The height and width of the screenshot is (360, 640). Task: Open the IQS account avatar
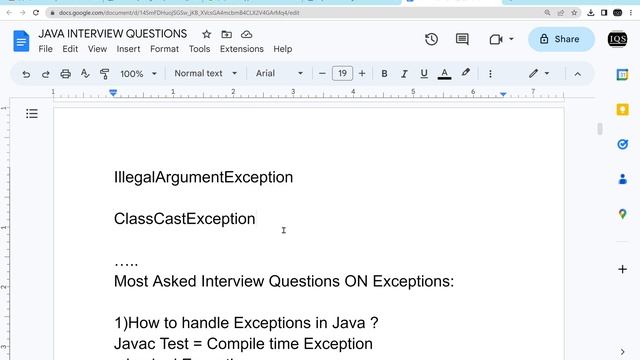(x=617, y=39)
